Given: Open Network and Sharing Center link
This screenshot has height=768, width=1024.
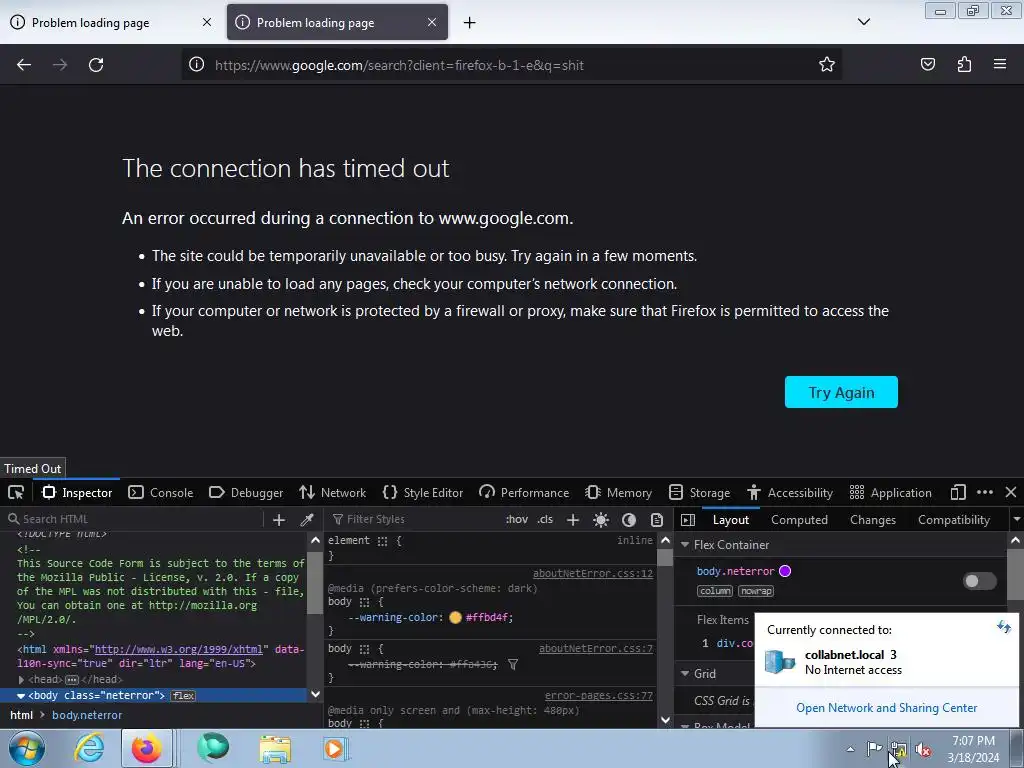Looking at the screenshot, I should [x=886, y=708].
